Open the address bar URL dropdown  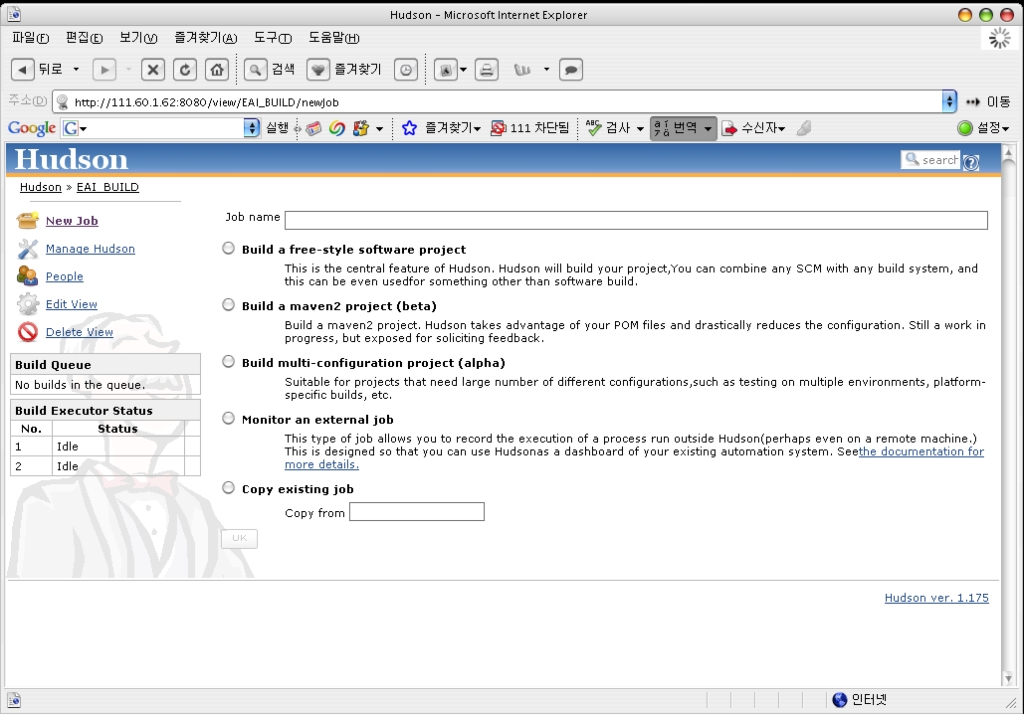pyautogui.click(x=949, y=101)
